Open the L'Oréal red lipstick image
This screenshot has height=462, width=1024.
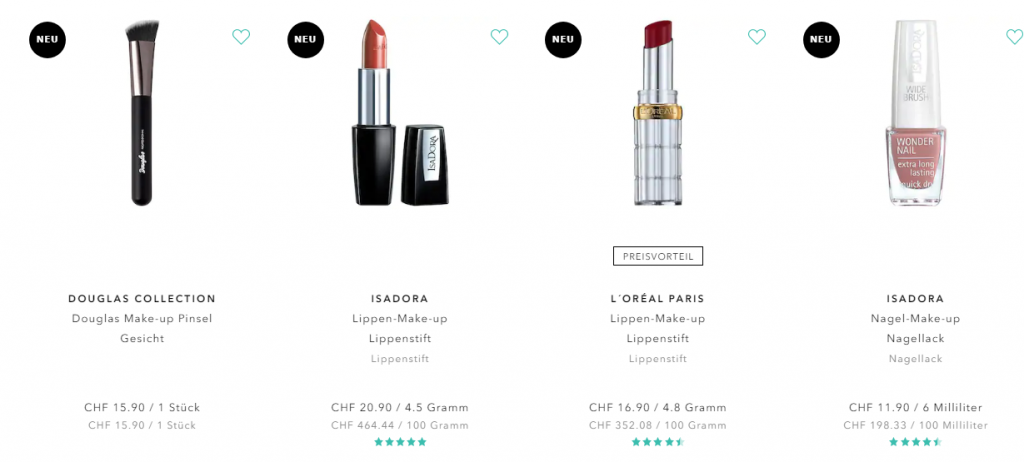(658, 112)
